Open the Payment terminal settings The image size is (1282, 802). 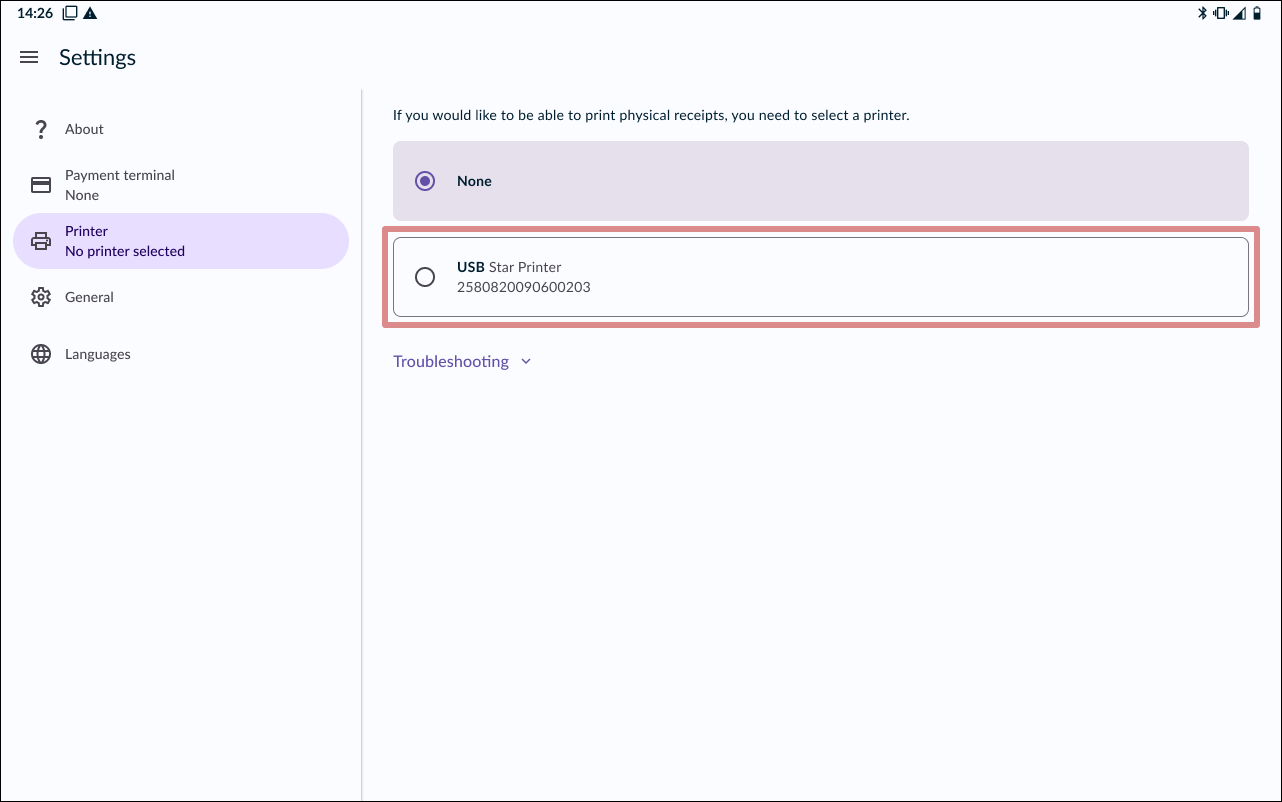click(180, 185)
